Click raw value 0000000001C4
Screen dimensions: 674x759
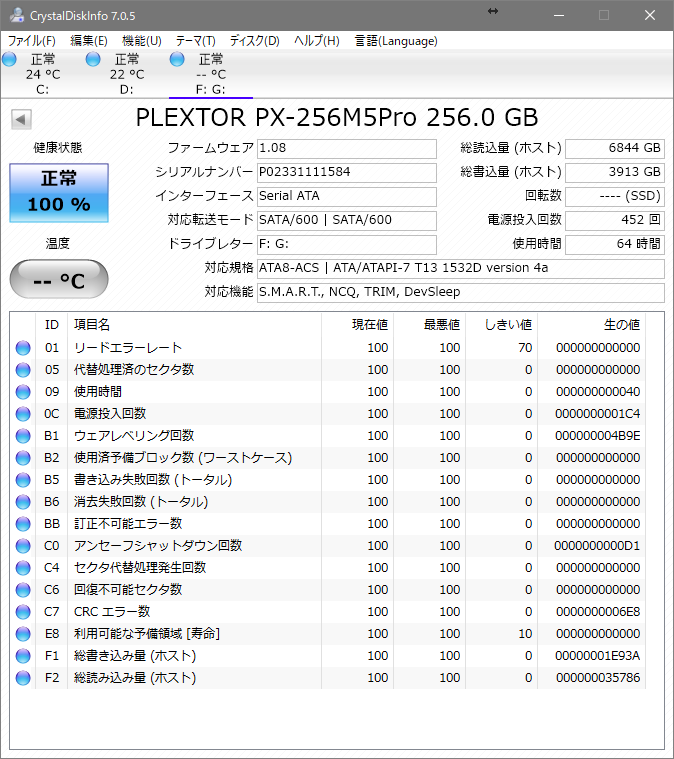click(597, 414)
